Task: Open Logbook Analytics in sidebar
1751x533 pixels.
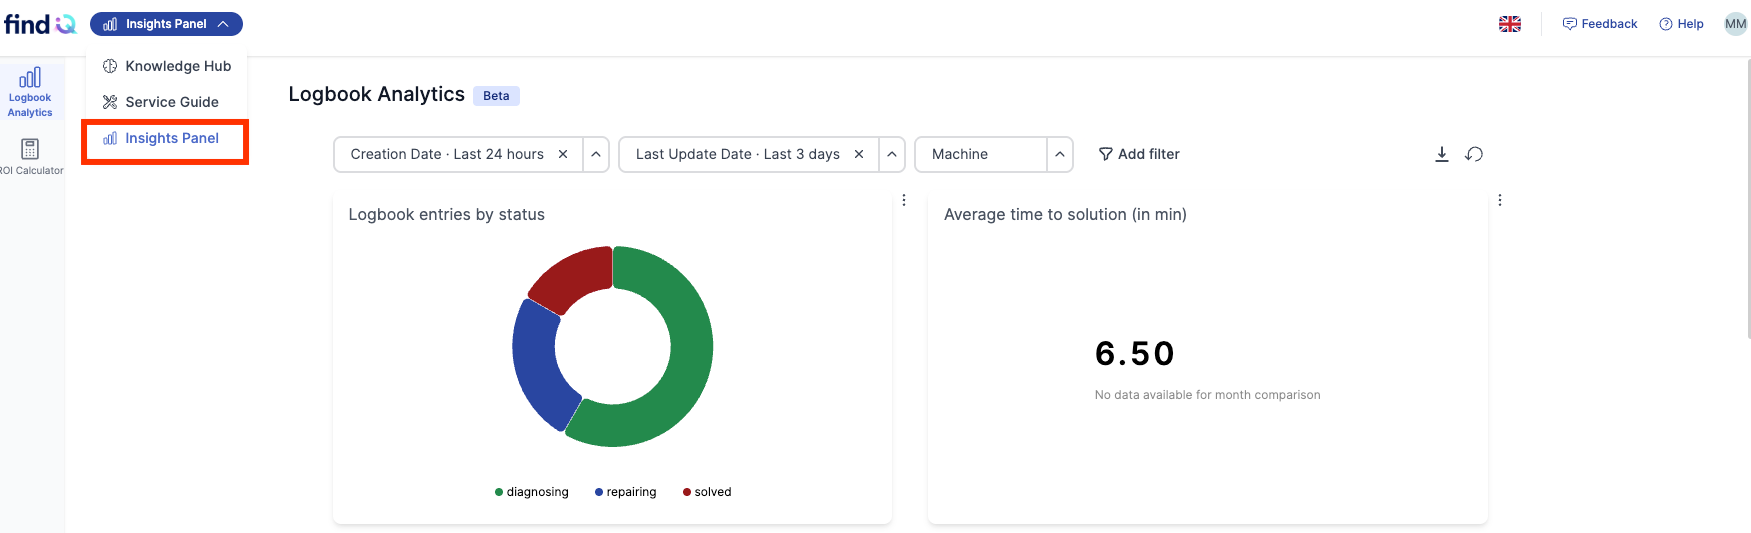Action: click(30, 92)
